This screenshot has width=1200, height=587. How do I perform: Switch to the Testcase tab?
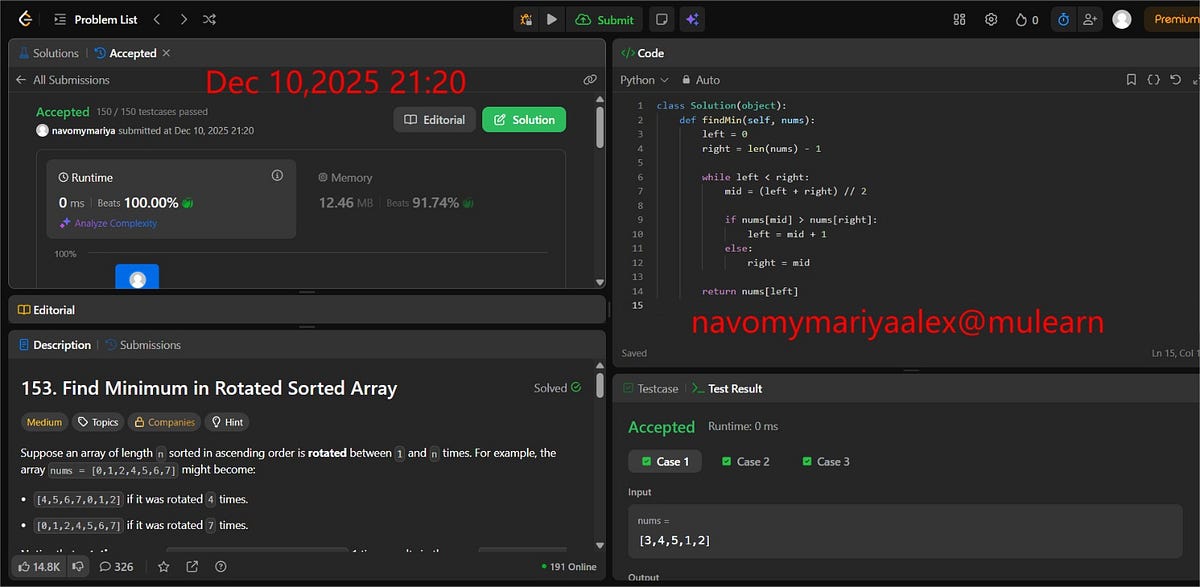(649, 388)
